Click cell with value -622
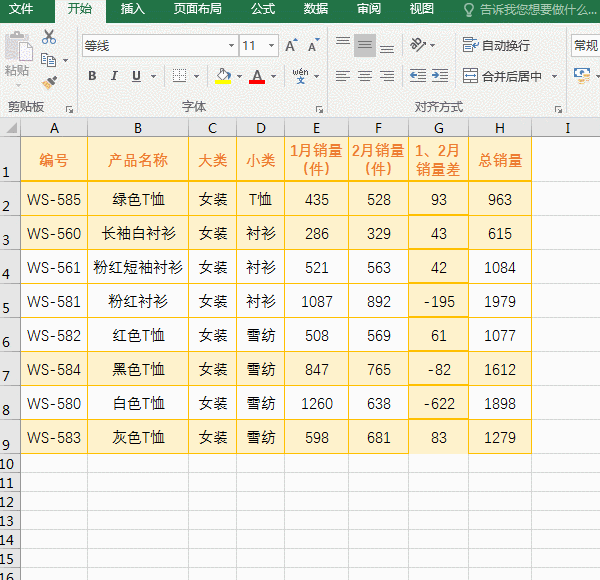The image size is (600, 580). coord(439,403)
